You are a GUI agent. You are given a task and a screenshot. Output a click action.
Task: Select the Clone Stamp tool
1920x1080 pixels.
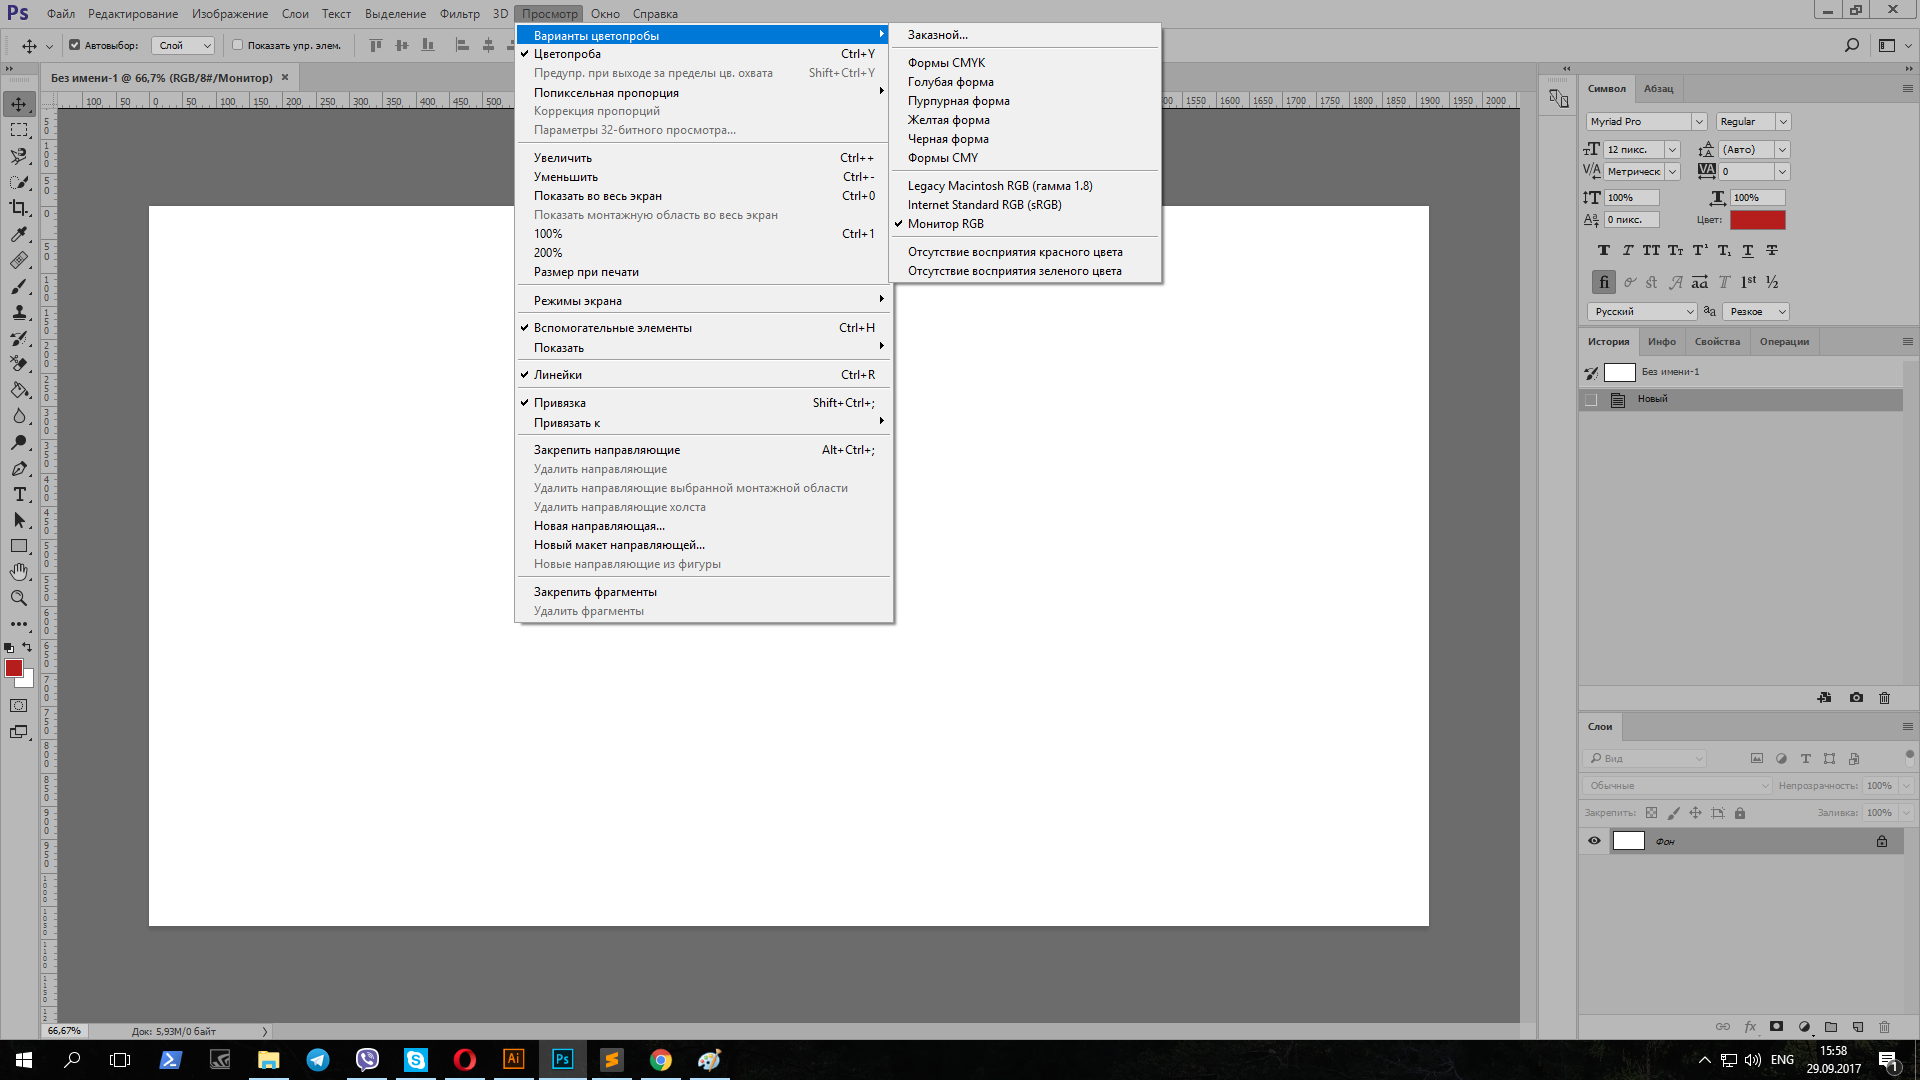pos(19,312)
